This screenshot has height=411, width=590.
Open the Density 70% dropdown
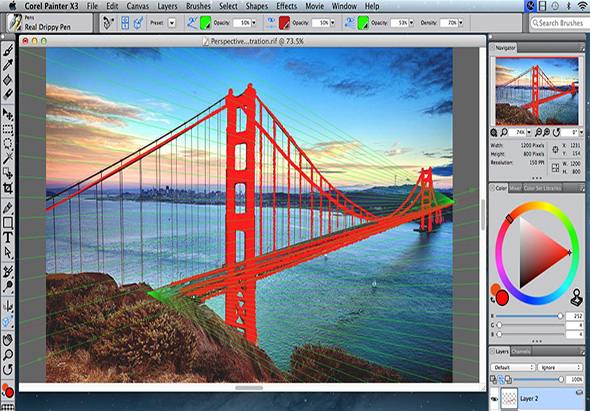coord(461,23)
